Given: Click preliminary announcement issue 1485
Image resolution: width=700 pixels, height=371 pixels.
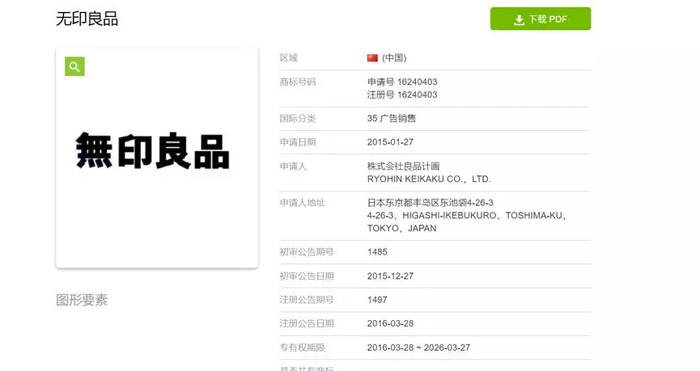Looking at the screenshot, I should [x=377, y=252].
